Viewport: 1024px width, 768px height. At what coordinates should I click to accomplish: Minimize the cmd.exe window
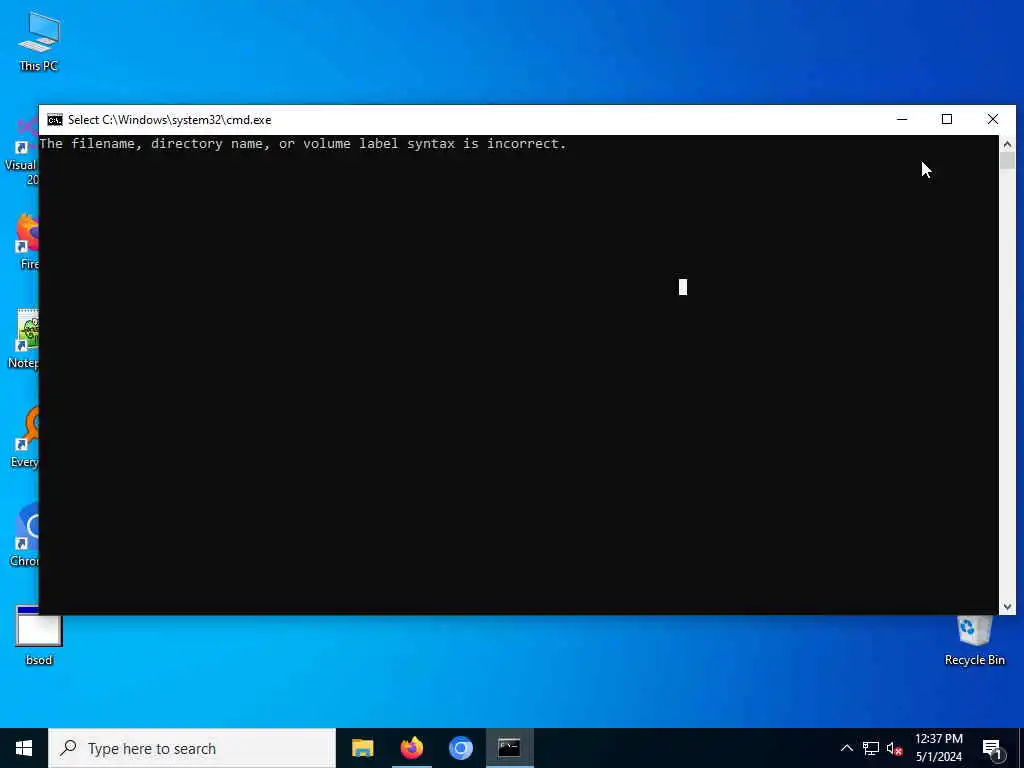pyautogui.click(x=902, y=120)
